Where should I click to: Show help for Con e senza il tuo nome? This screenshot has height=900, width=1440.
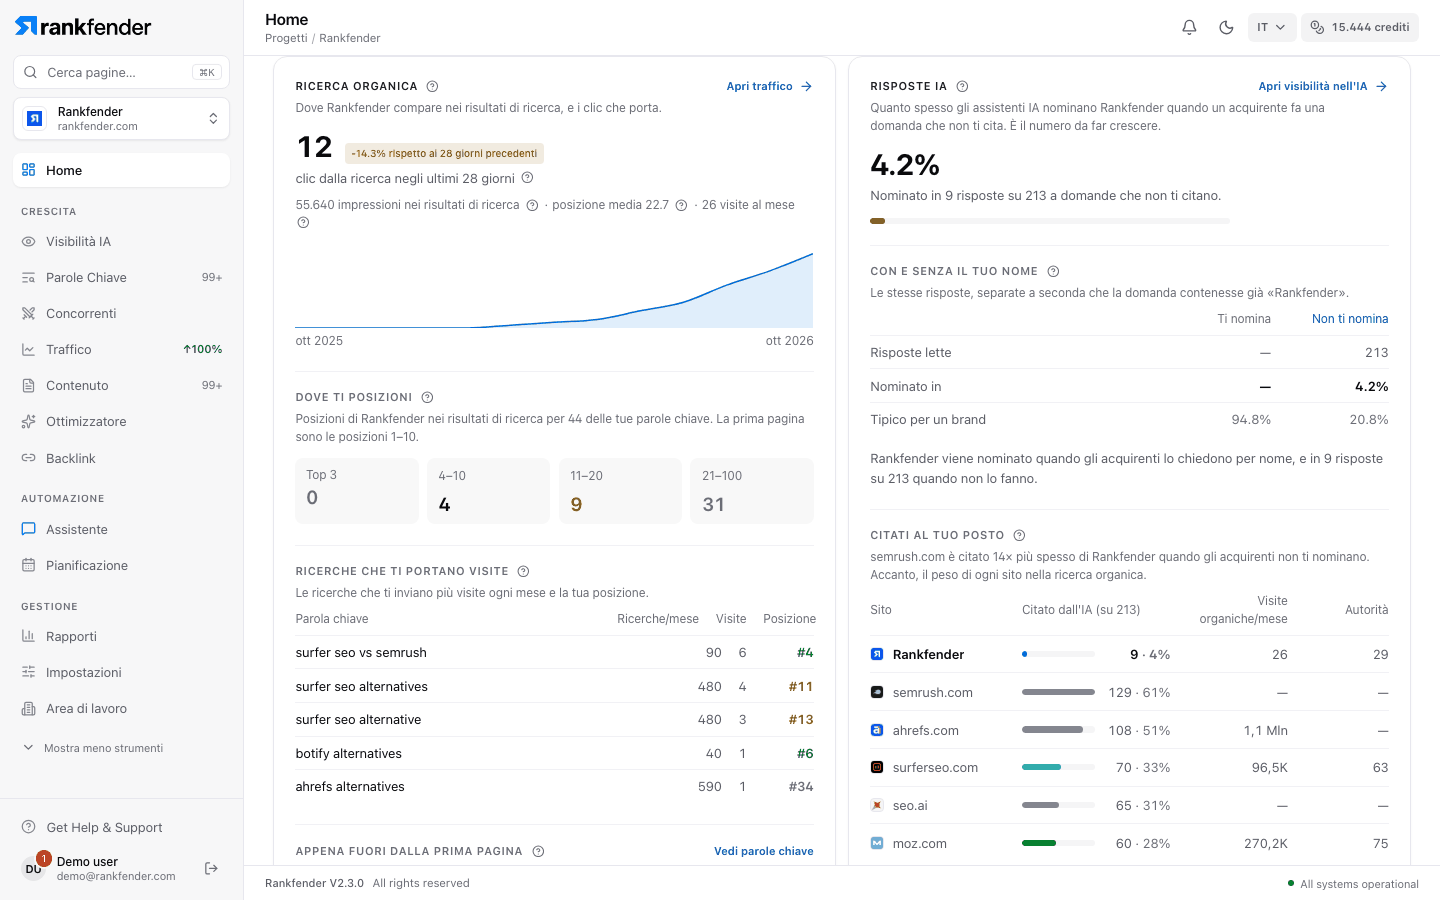1053,271
